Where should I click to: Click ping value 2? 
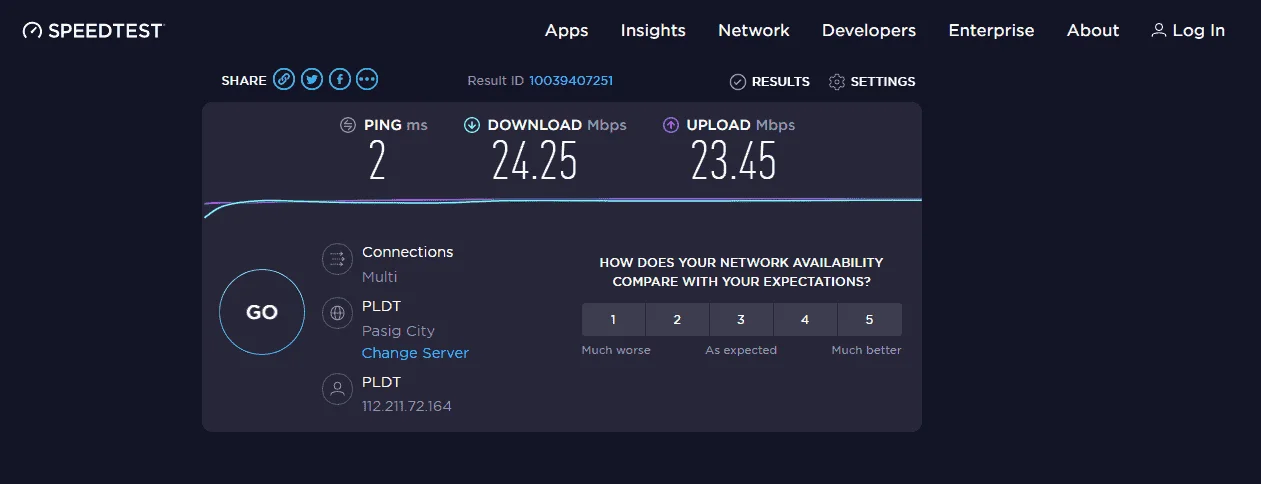pos(377,160)
